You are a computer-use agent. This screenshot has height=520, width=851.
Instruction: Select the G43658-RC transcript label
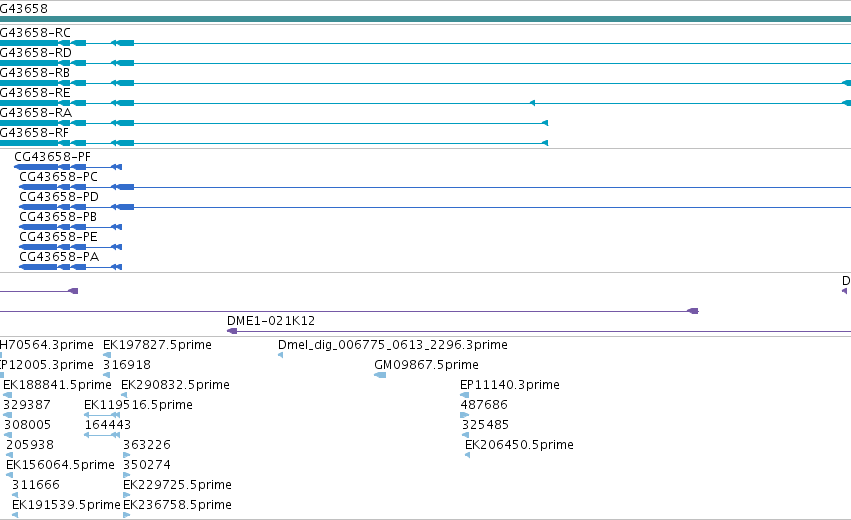(x=35, y=33)
